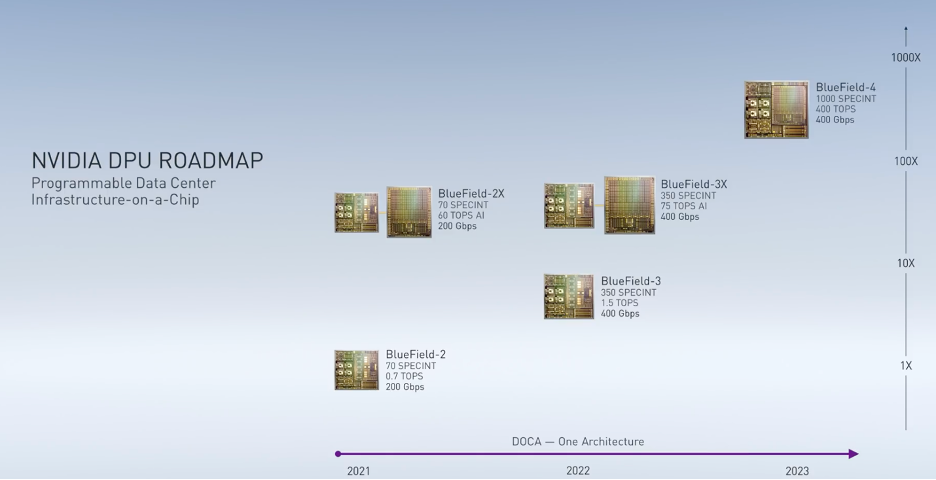The image size is (936, 480).
Task: Click the '1.5 TOPS' spec
Action: (619, 303)
